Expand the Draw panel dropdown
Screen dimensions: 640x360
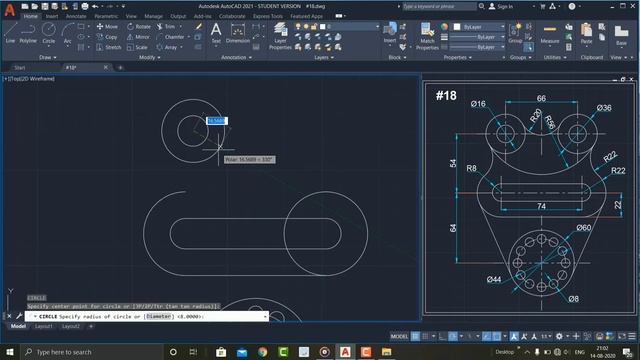[x=48, y=58]
